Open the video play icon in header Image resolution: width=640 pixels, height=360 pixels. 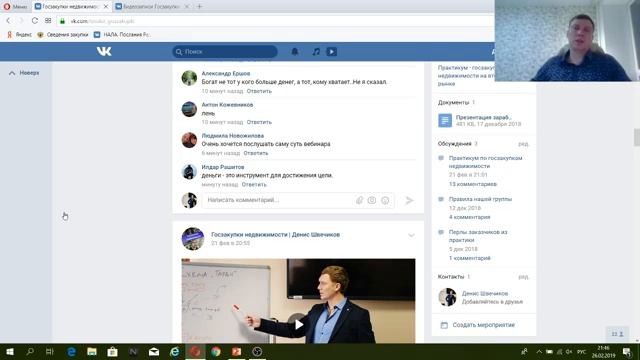(331, 51)
